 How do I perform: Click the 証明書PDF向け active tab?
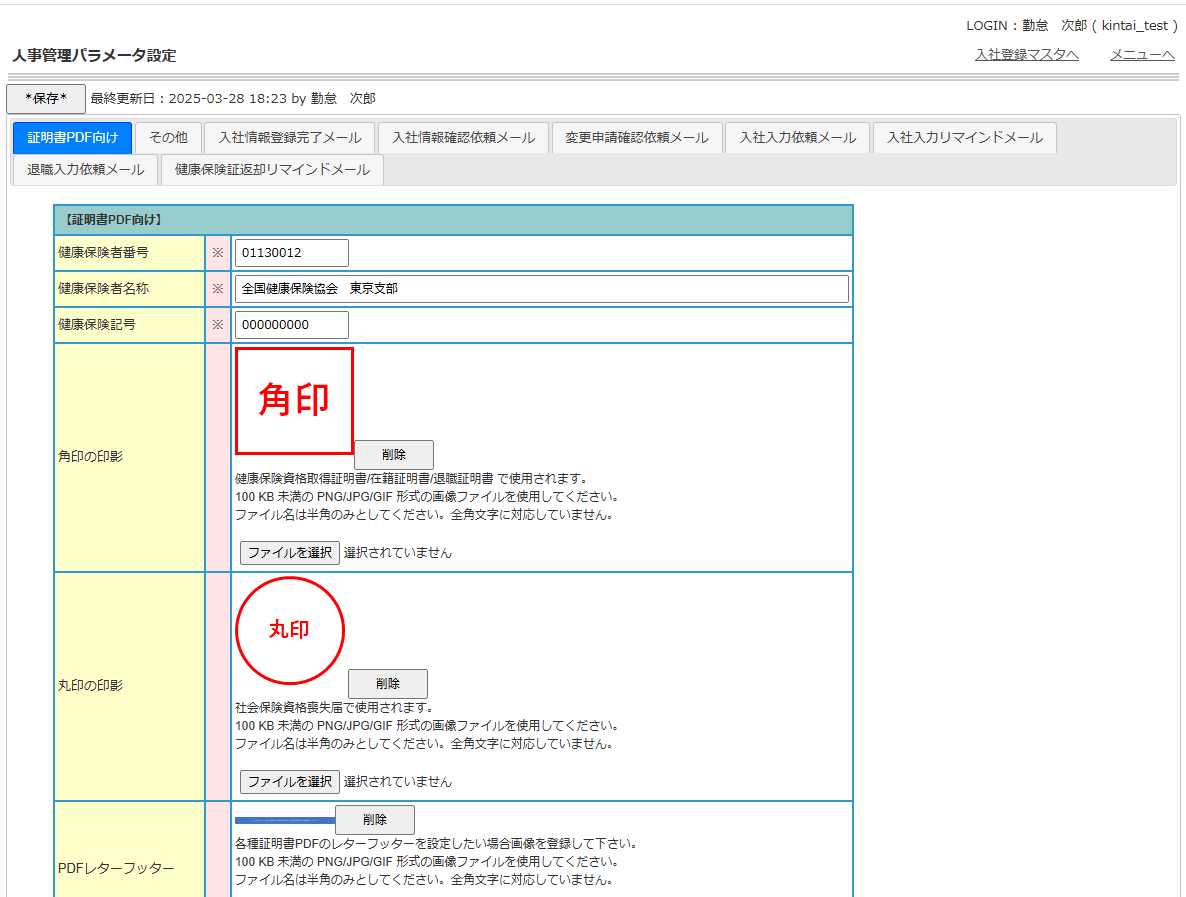pyautogui.click(x=73, y=138)
